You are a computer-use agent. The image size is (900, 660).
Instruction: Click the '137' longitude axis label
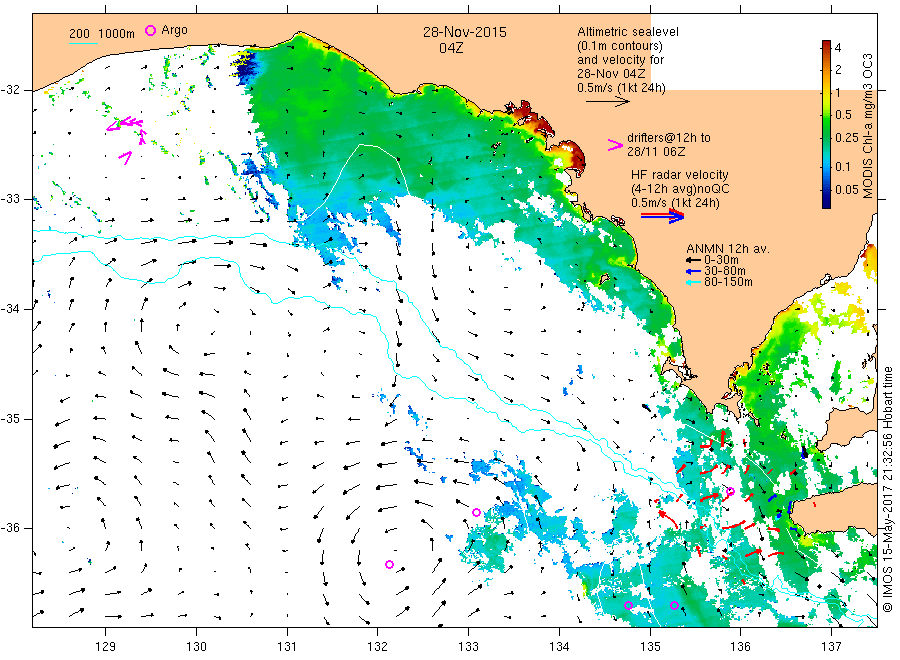tap(831, 647)
